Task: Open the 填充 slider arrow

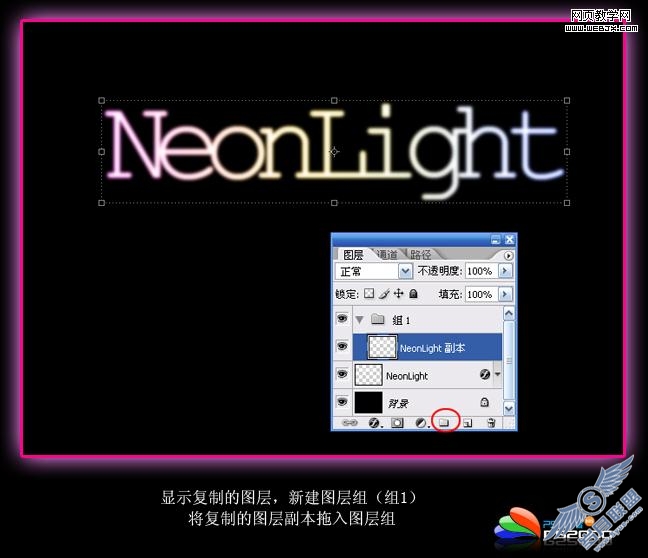Action: tap(505, 294)
